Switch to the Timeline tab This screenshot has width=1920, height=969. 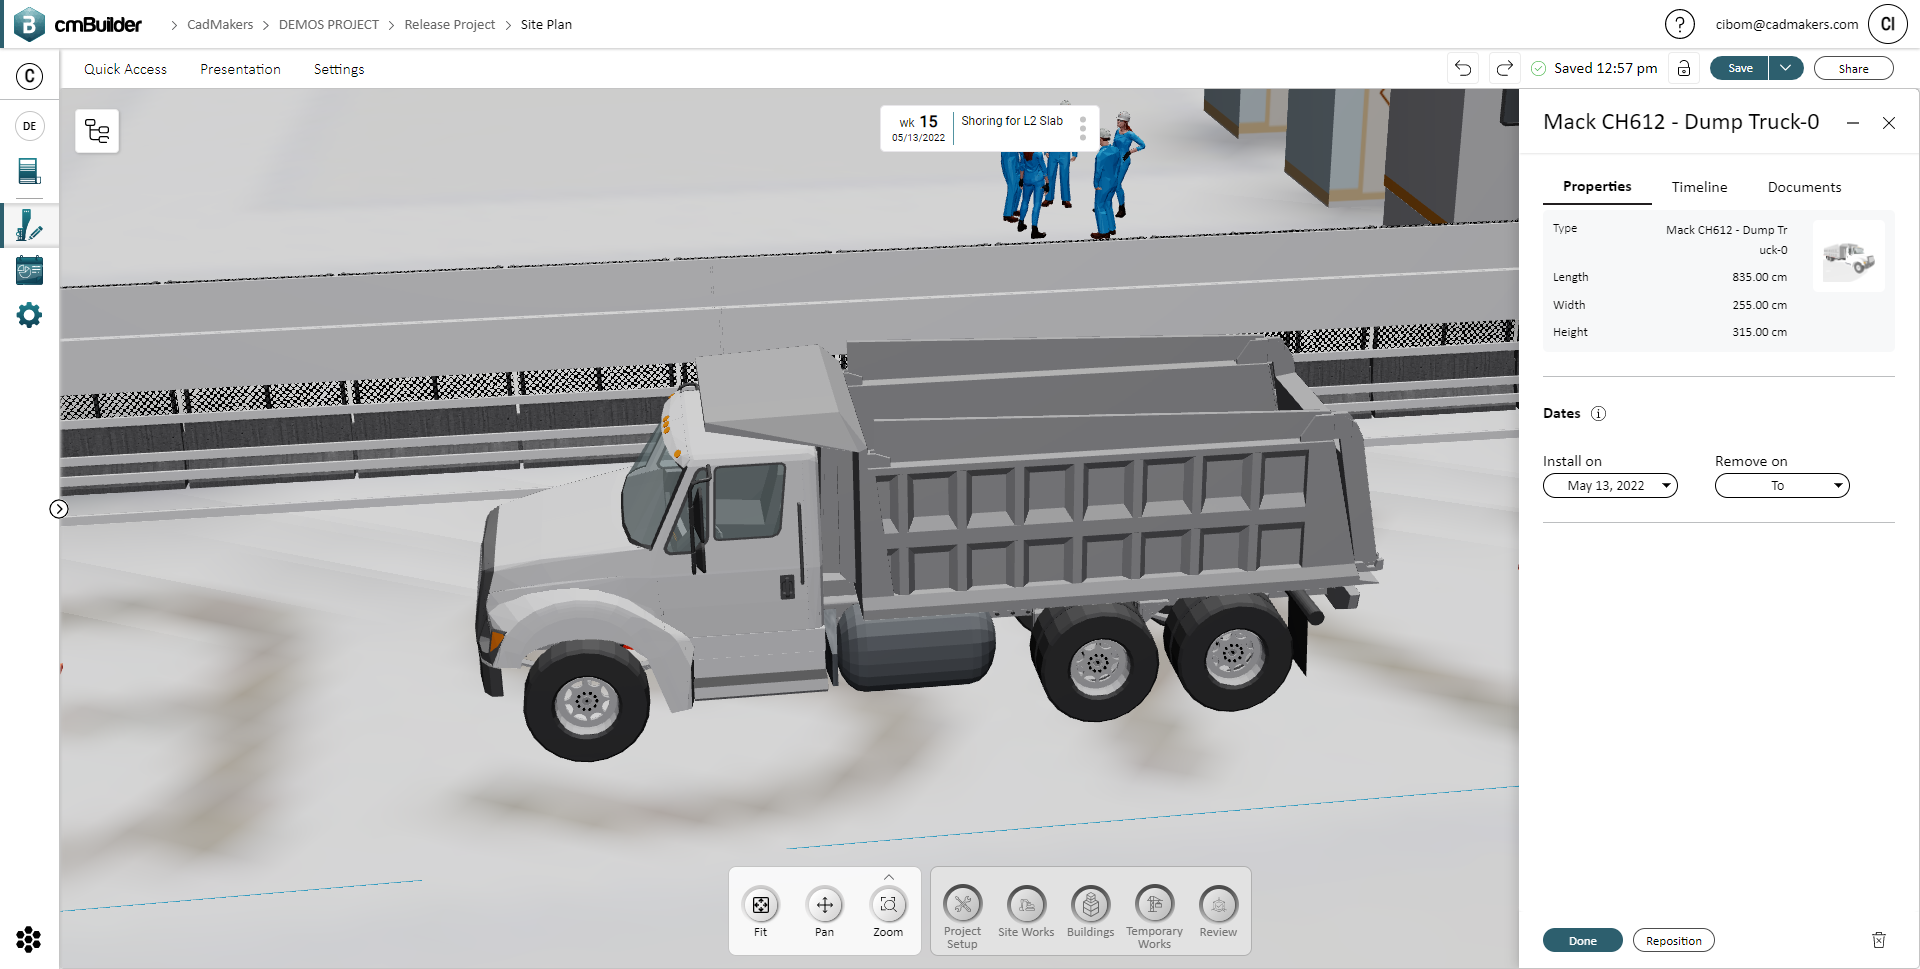pyautogui.click(x=1699, y=187)
